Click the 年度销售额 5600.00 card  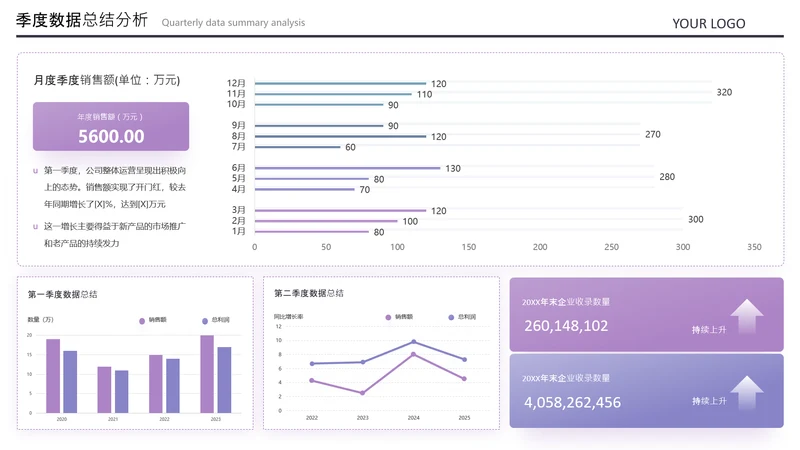tap(111, 127)
